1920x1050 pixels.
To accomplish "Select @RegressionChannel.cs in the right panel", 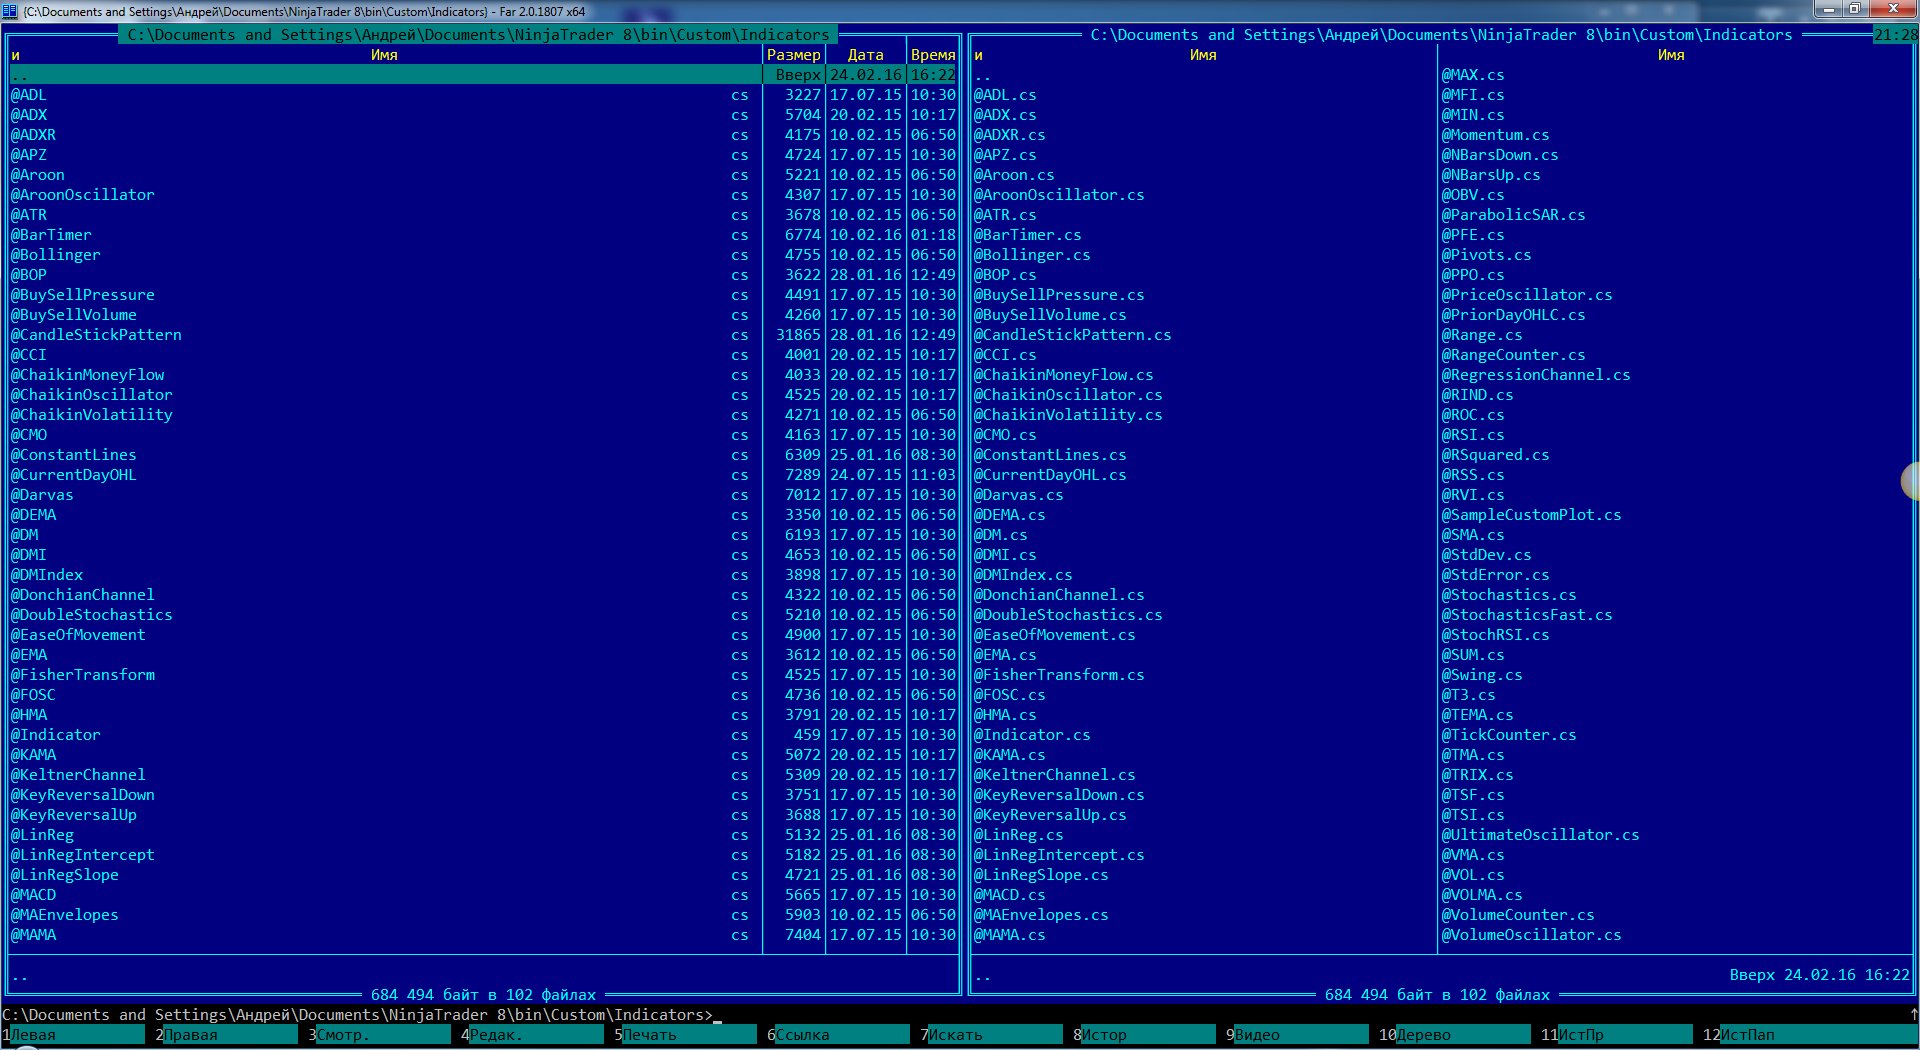I will [1536, 375].
